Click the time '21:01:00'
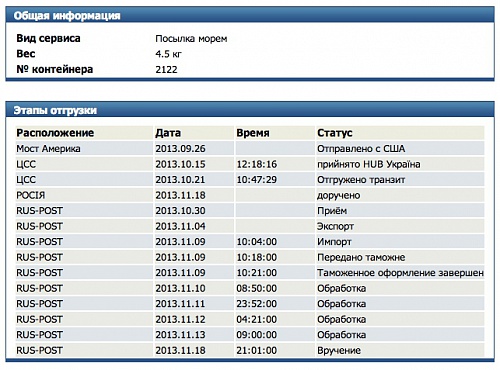Viewport: 500px width, 370px height. point(257,350)
